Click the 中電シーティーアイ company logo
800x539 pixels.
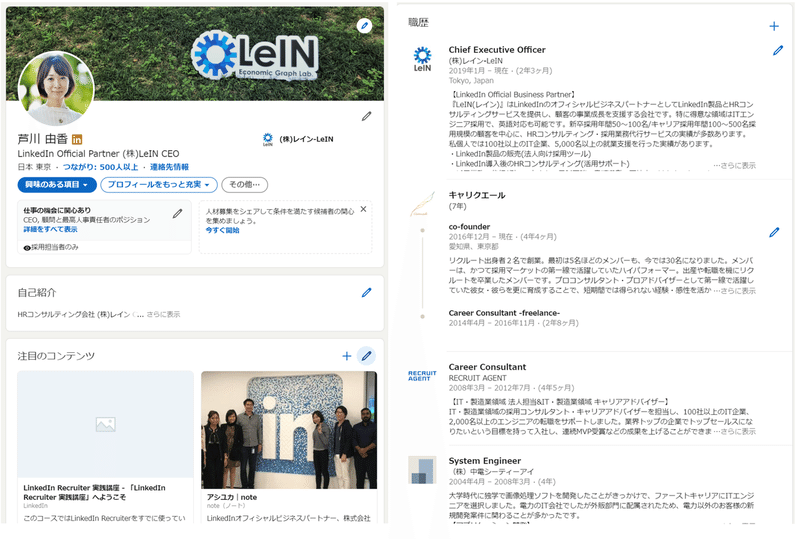click(422, 470)
